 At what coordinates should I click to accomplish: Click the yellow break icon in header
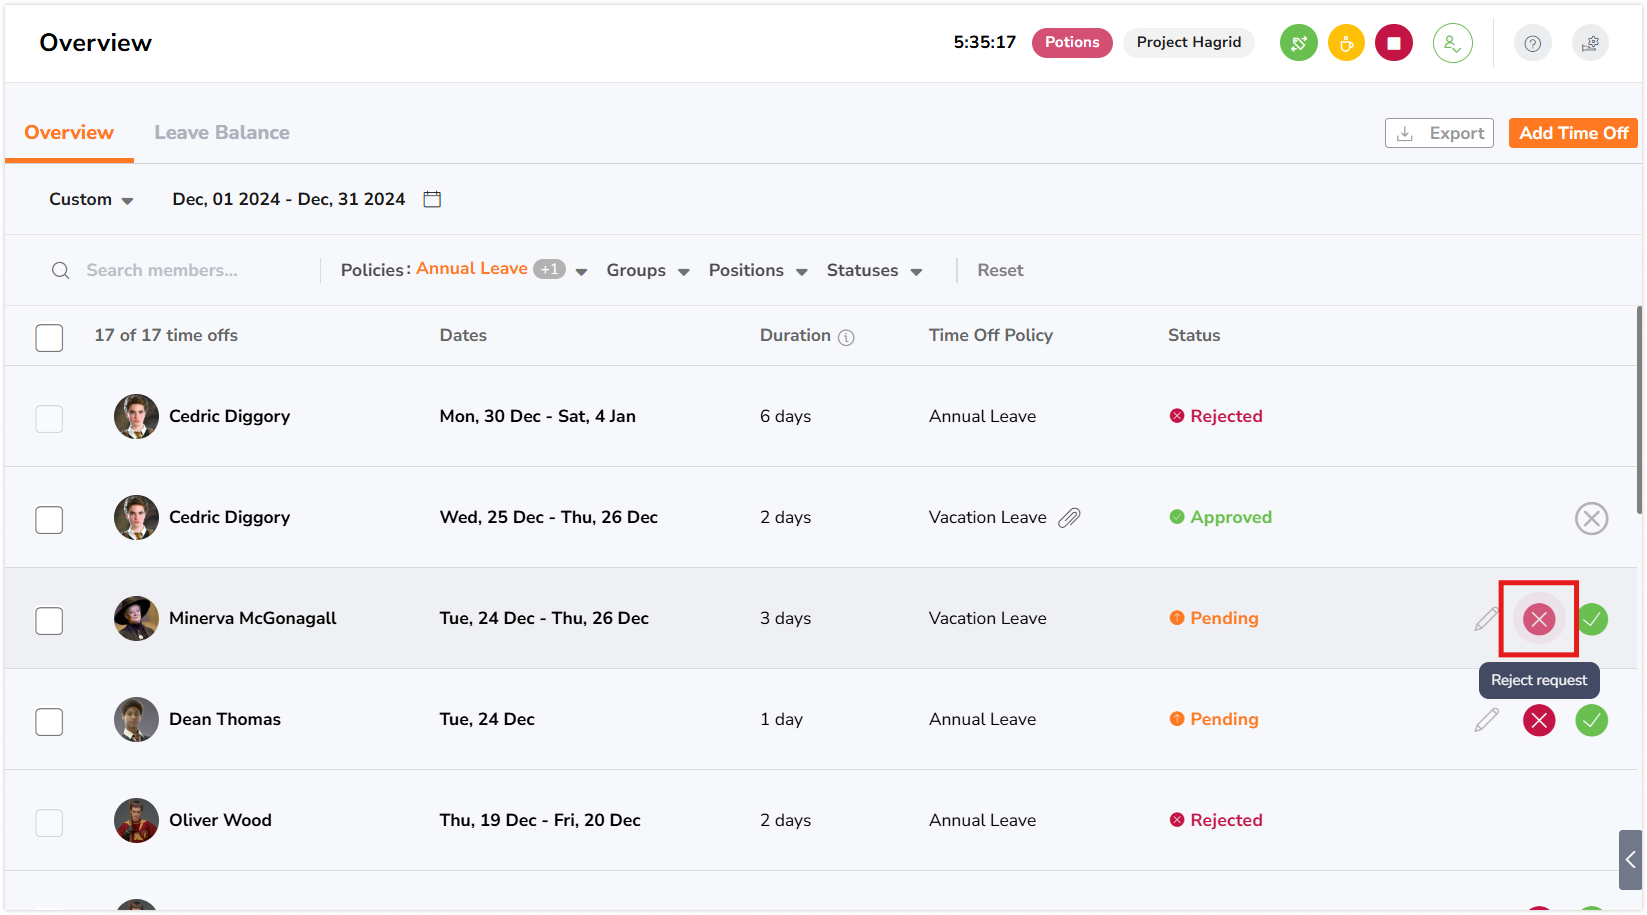pos(1346,43)
